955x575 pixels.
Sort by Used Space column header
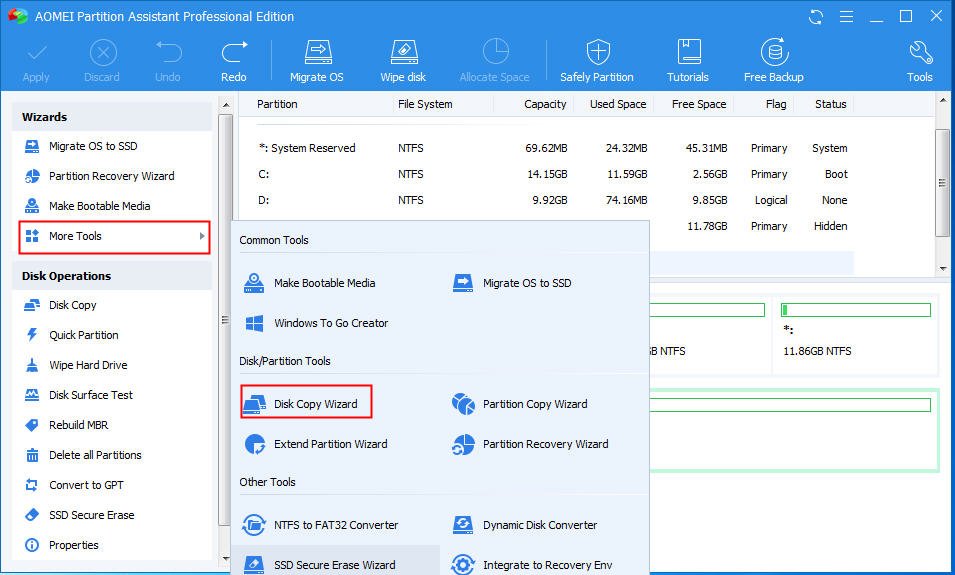618,104
